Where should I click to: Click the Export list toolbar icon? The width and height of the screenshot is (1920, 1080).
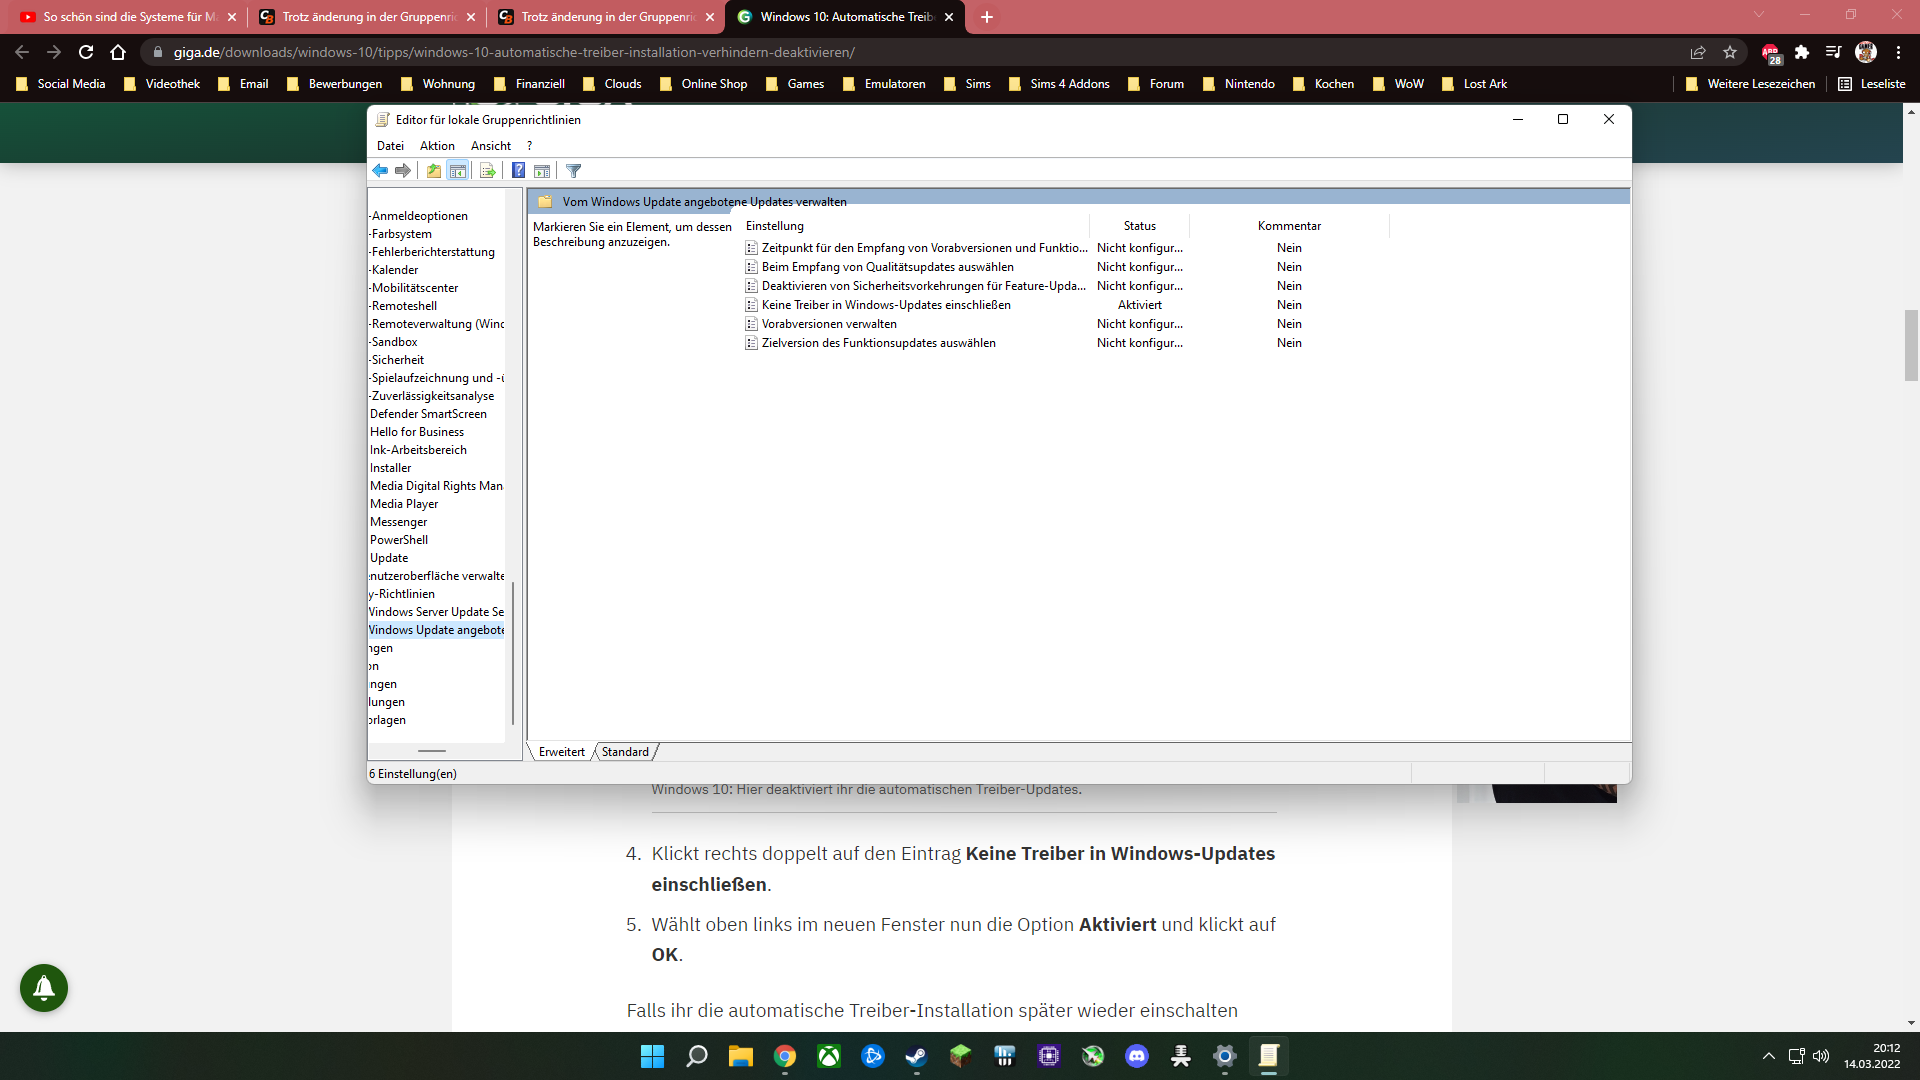(x=487, y=171)
